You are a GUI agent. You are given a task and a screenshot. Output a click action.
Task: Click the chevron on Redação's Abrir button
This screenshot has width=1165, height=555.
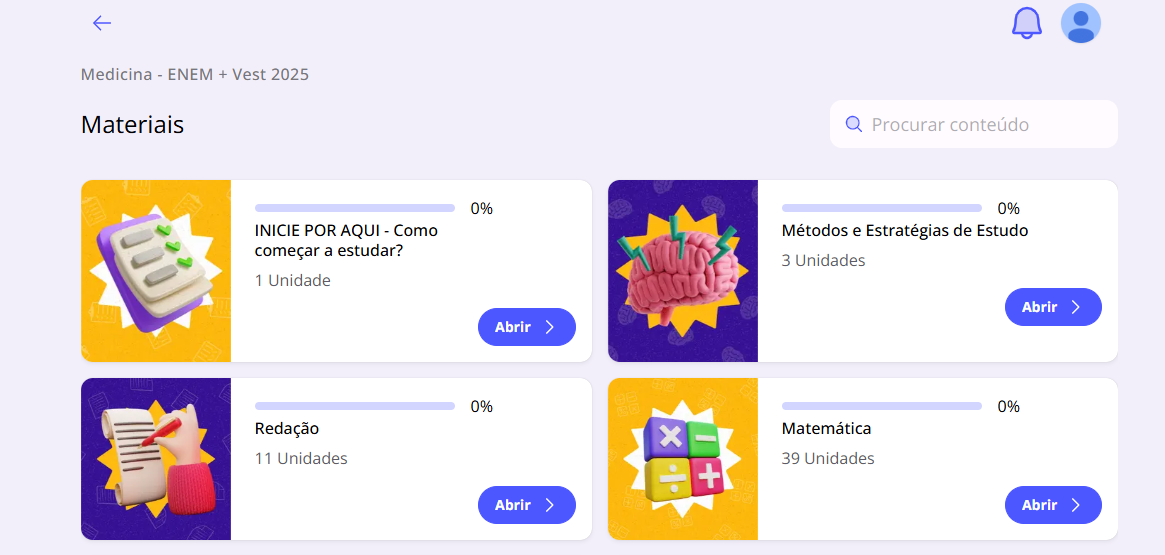(x=550, y=505)
